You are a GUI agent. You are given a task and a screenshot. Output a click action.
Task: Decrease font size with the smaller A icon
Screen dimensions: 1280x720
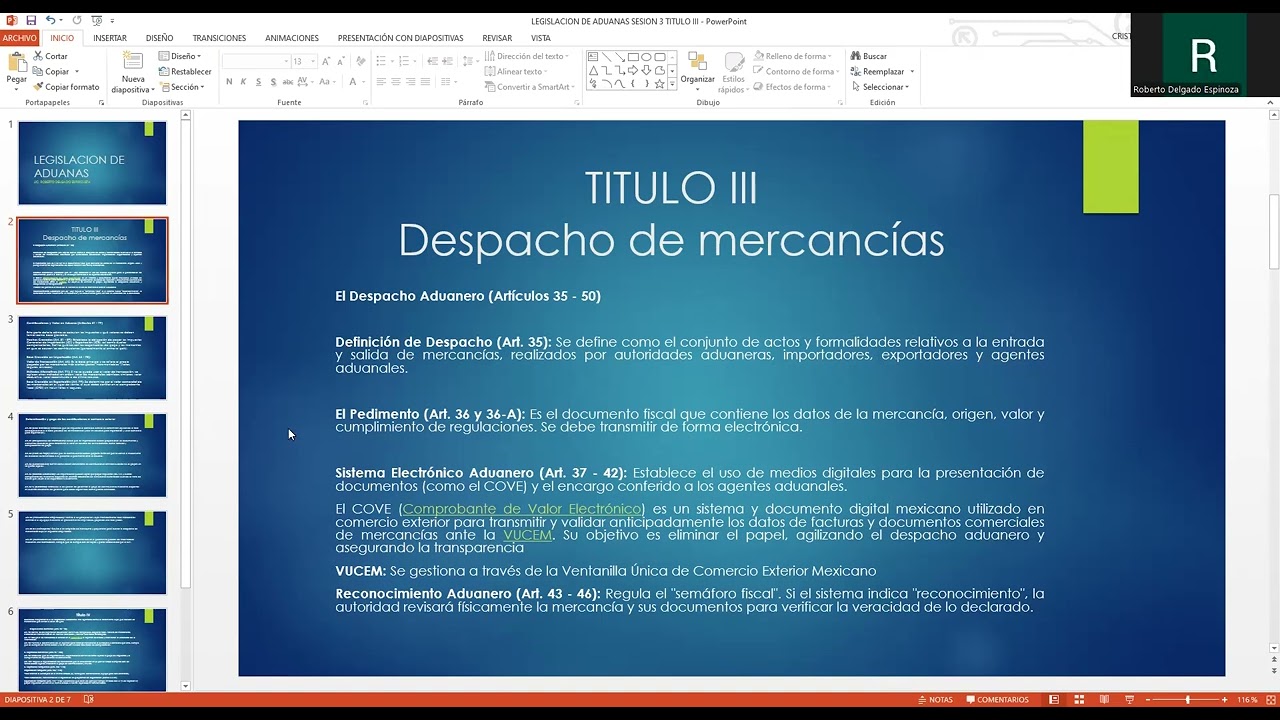(x=340, y=61)
